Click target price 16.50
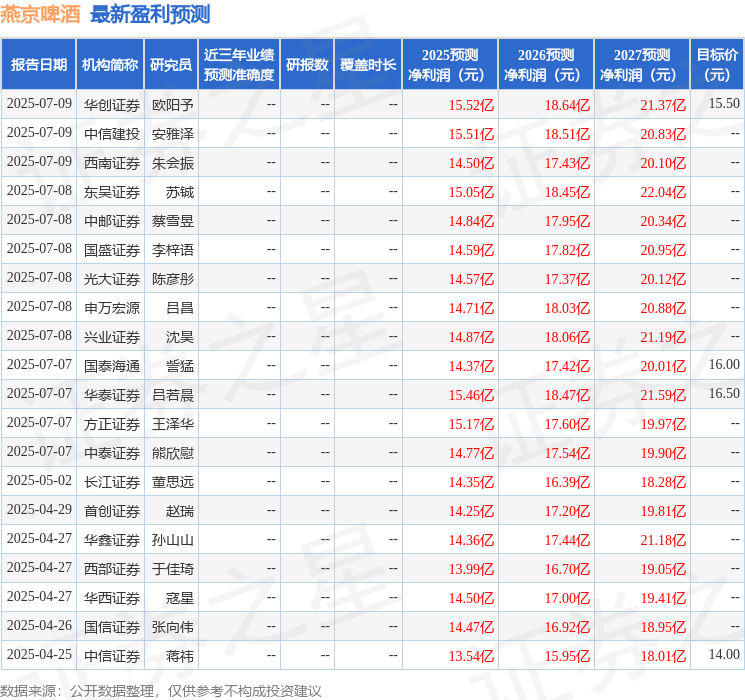 click(x=724, y=393)
